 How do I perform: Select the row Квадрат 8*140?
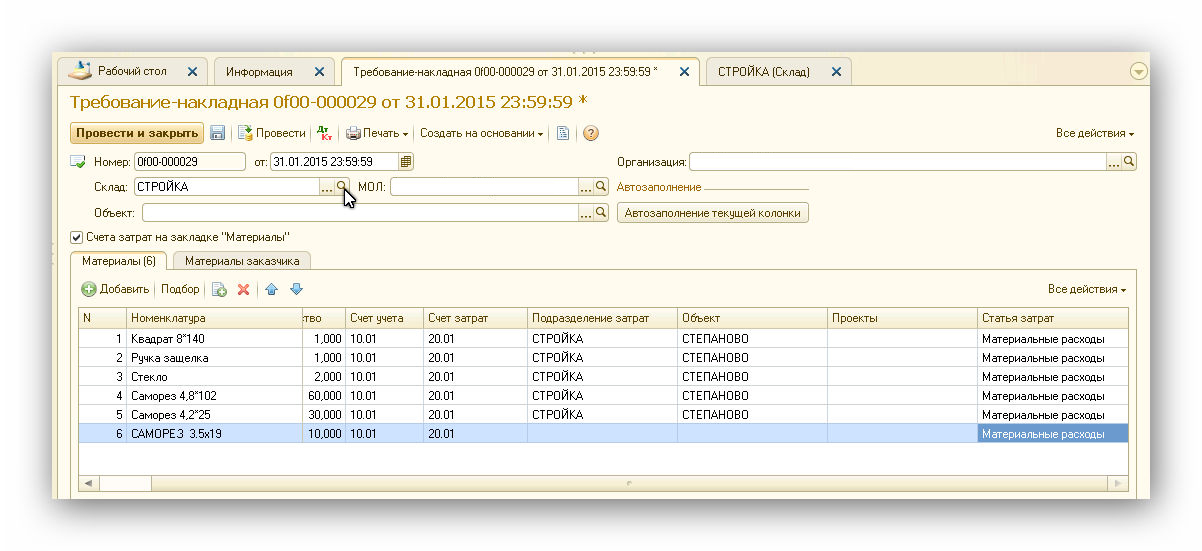604,338
